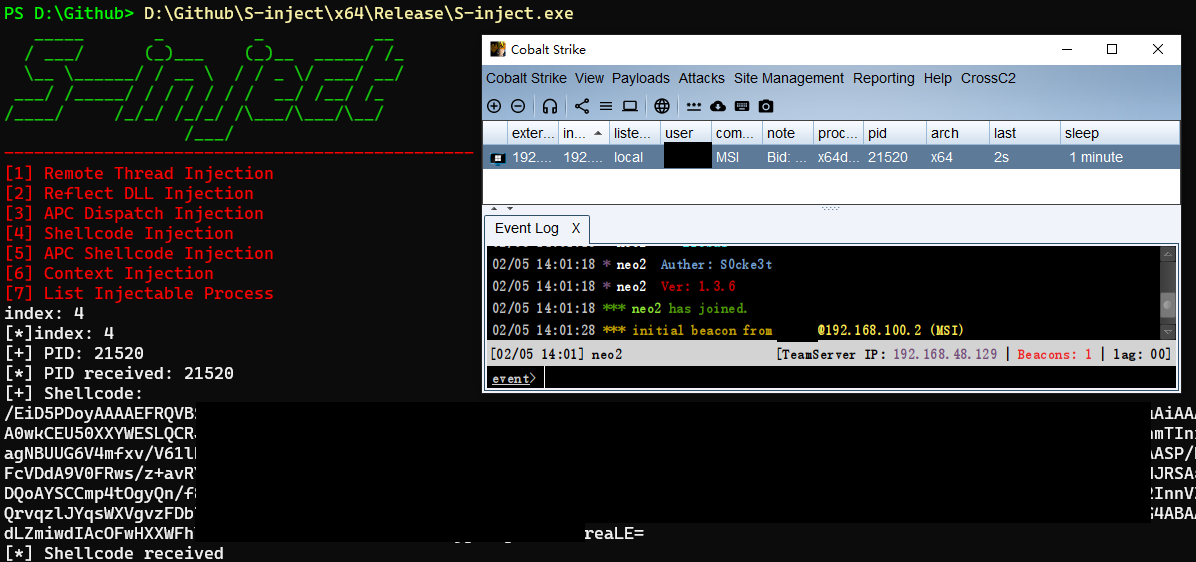
Task: Click 'neo2 has joined.' log line
Action: tap(690, 309)
